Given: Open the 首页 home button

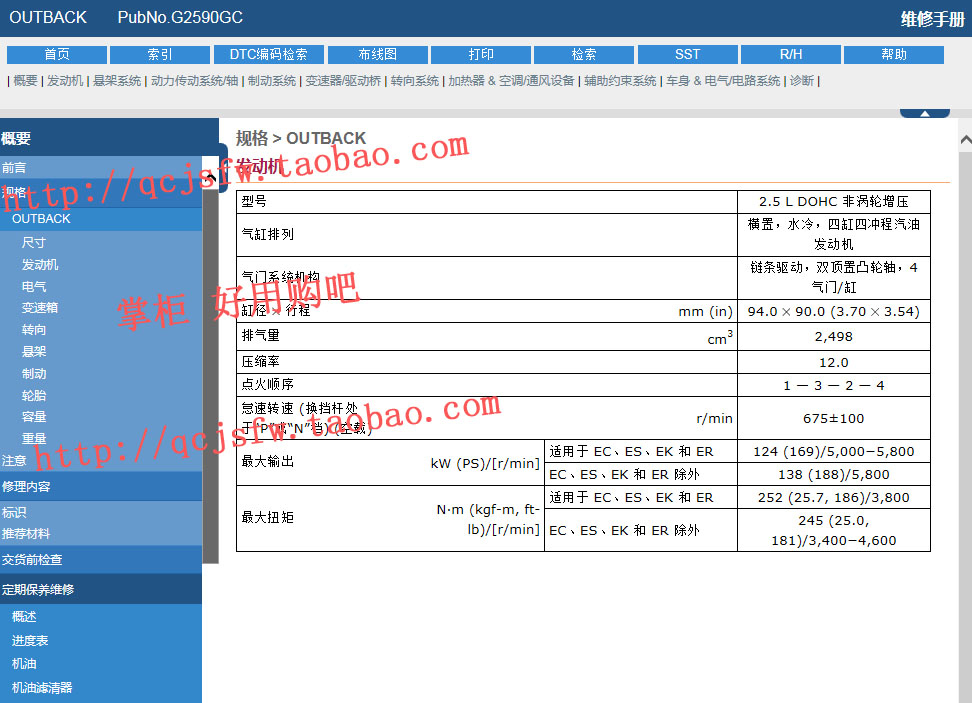Looking at the screenshot, I should (x=57, y=55).
